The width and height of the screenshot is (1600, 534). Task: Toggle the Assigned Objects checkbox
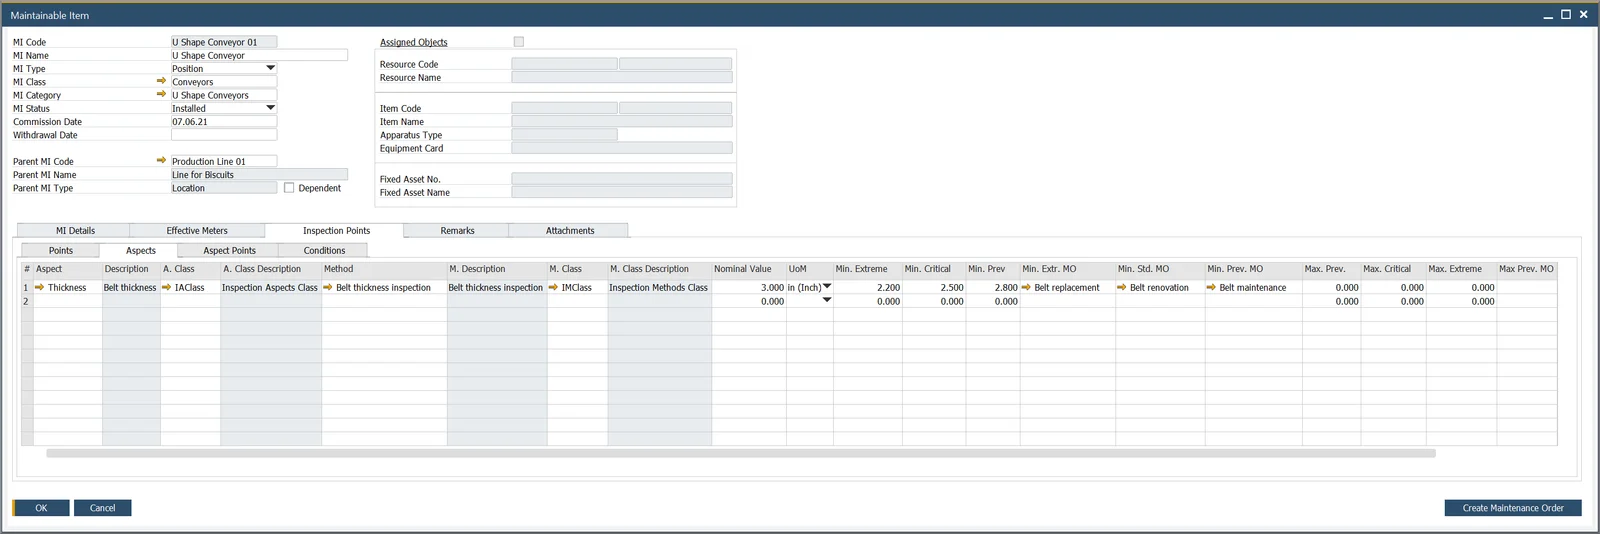518,41
